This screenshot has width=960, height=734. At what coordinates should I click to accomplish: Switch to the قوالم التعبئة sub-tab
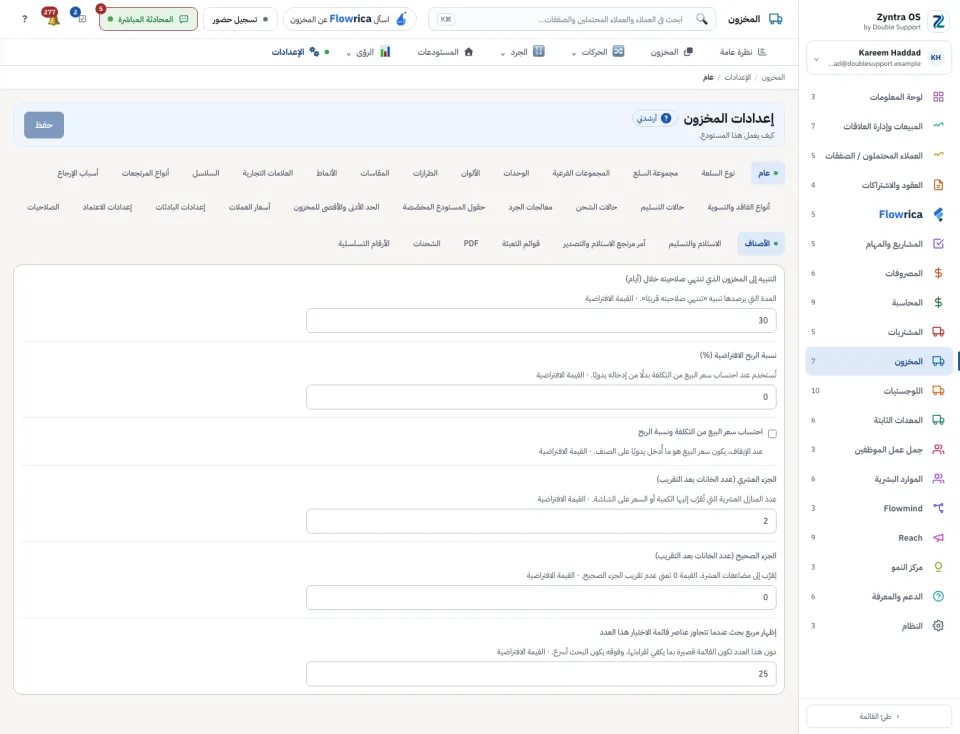point(520,244)
